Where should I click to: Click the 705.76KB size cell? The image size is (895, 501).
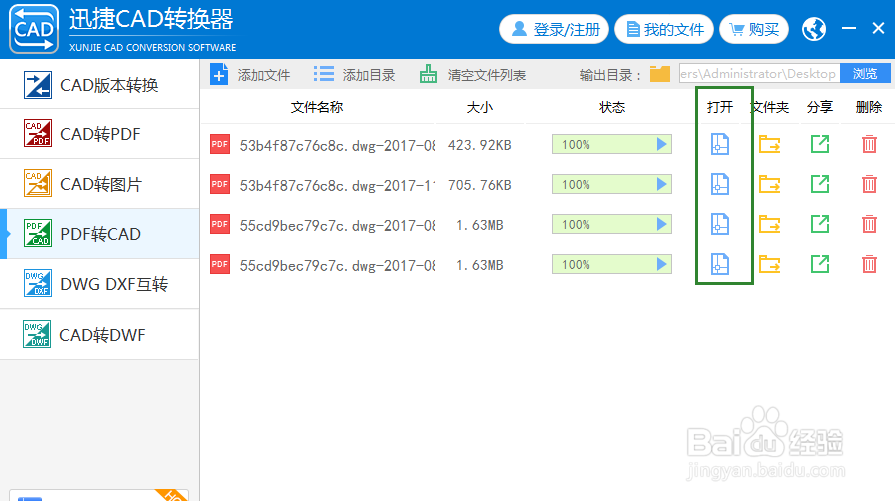click(x=479, y=185)
